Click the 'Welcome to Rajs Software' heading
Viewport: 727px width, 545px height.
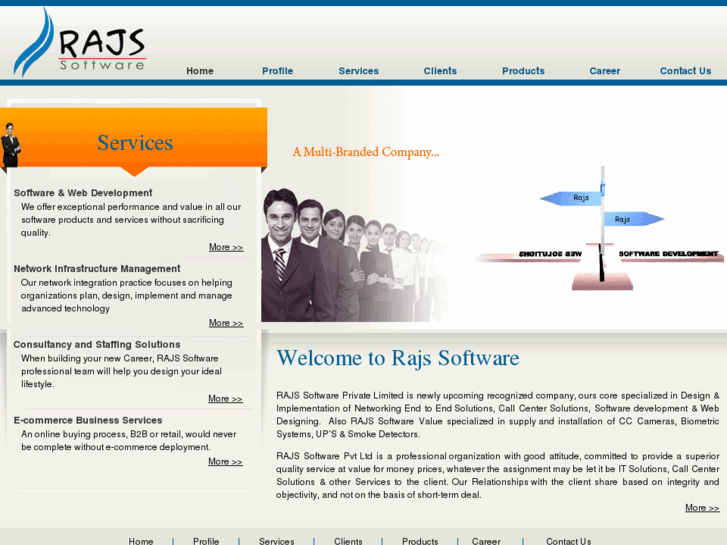[x=398, y=358]
